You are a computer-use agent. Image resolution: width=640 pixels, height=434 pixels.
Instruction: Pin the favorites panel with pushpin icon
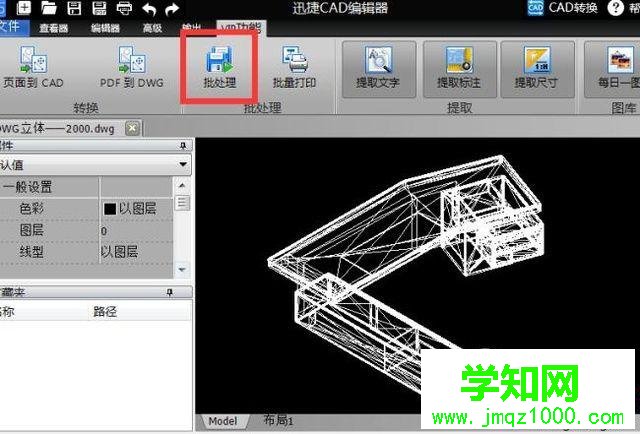coord(170,292)
